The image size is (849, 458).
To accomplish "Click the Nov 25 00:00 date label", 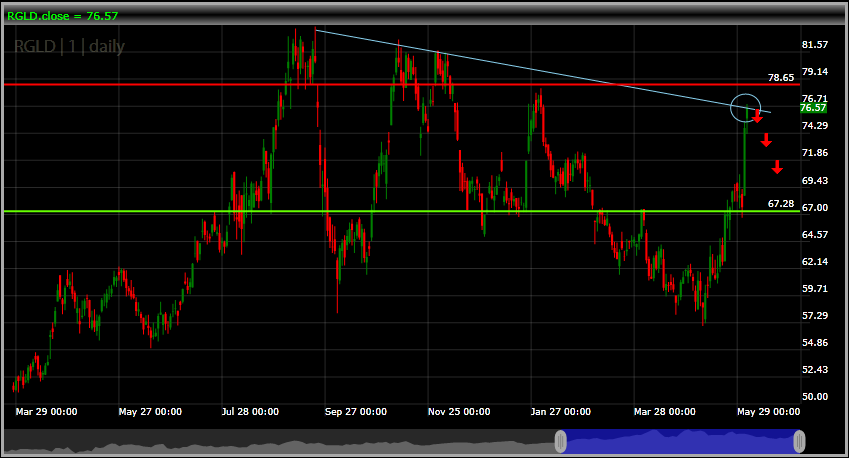I will [x=459, y=411].
